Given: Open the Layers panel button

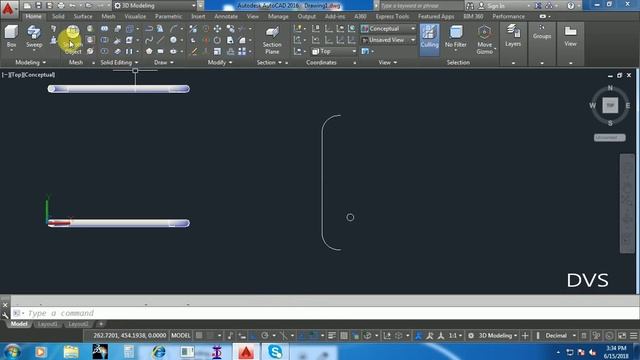Looking at the screenshot, I should pyautogui.click(x=513, y=36).
